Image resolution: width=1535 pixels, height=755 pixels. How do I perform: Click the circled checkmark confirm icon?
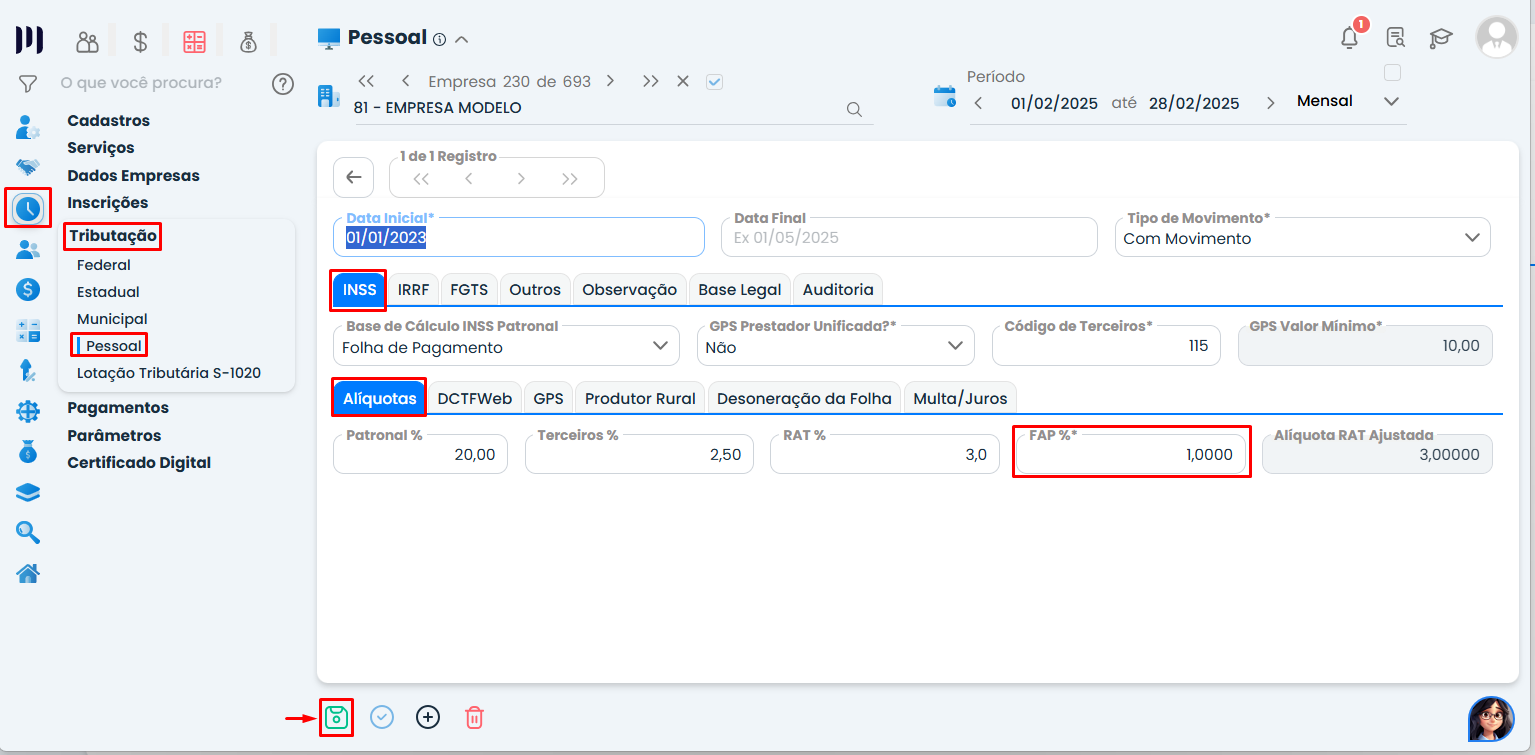[x=382, y=717]
